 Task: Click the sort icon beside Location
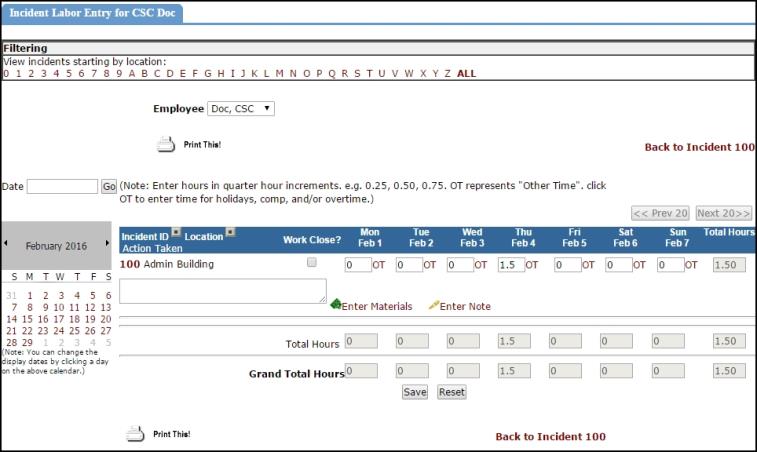tap(231, 232)
